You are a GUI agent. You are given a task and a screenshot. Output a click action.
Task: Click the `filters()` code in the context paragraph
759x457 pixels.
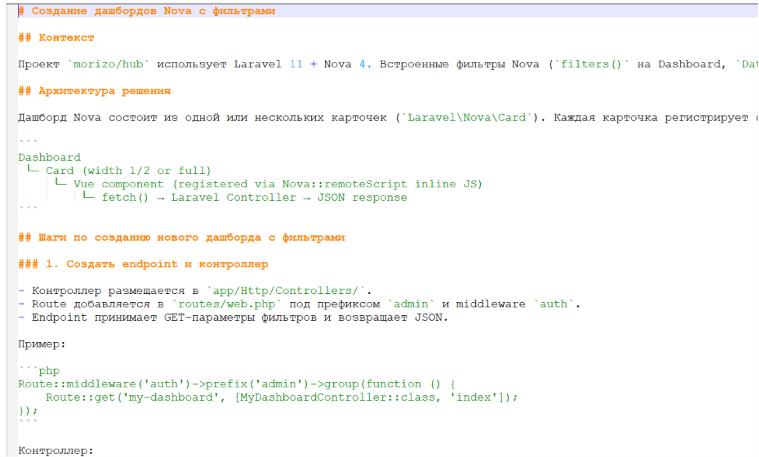coord(591,64)
